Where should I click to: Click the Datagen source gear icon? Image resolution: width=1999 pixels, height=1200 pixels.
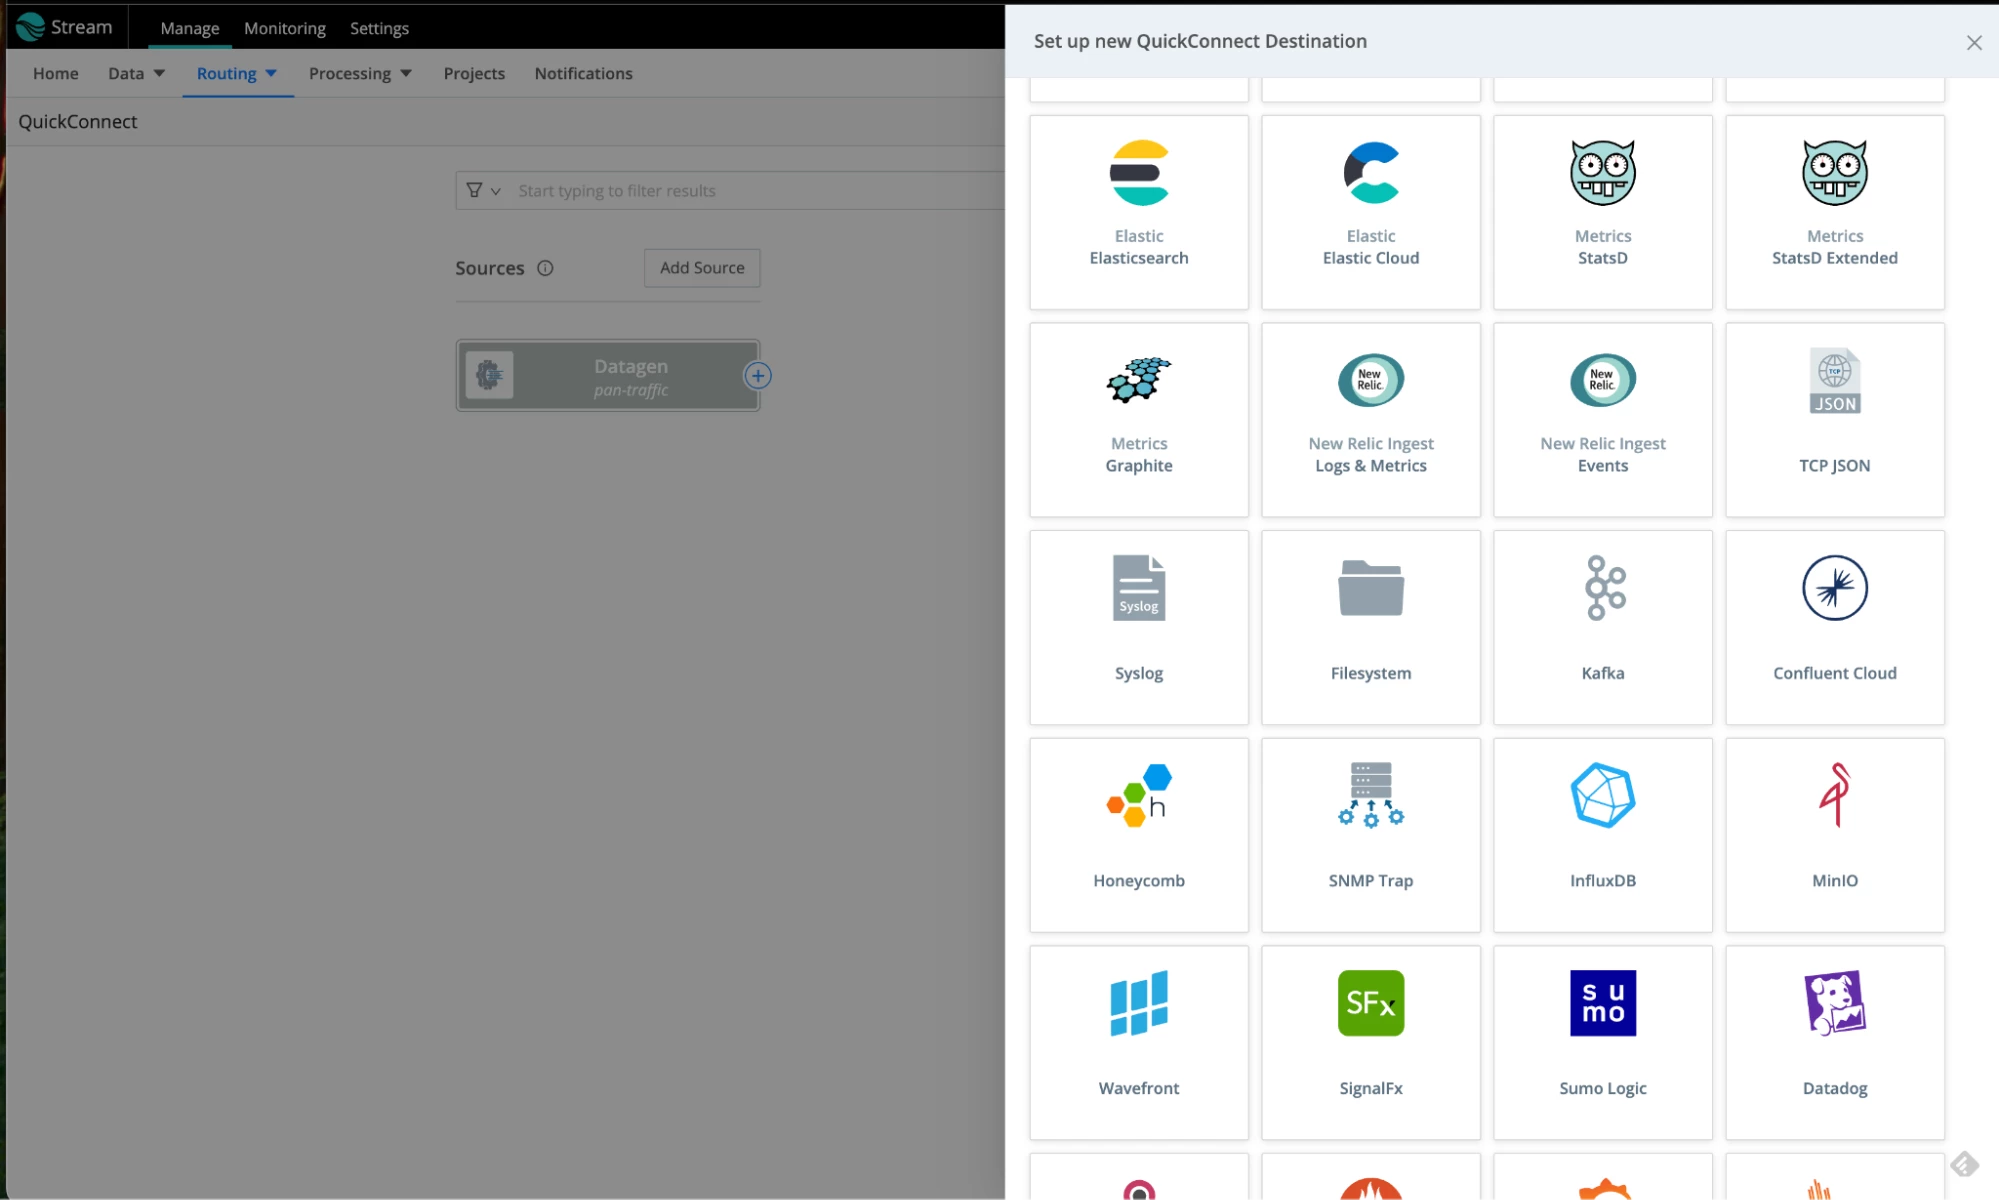(489, 375)
